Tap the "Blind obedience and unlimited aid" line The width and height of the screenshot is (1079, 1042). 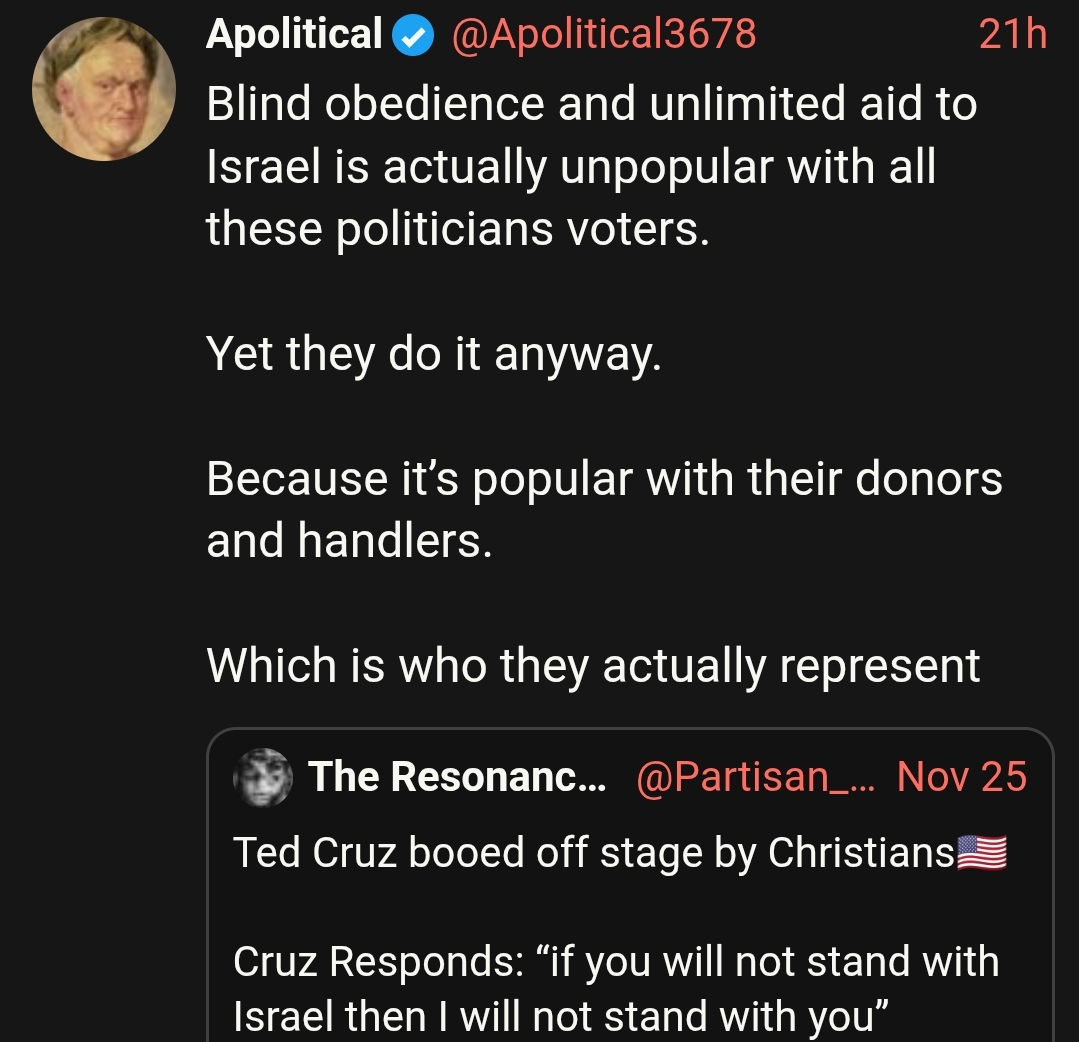point(591,104)
